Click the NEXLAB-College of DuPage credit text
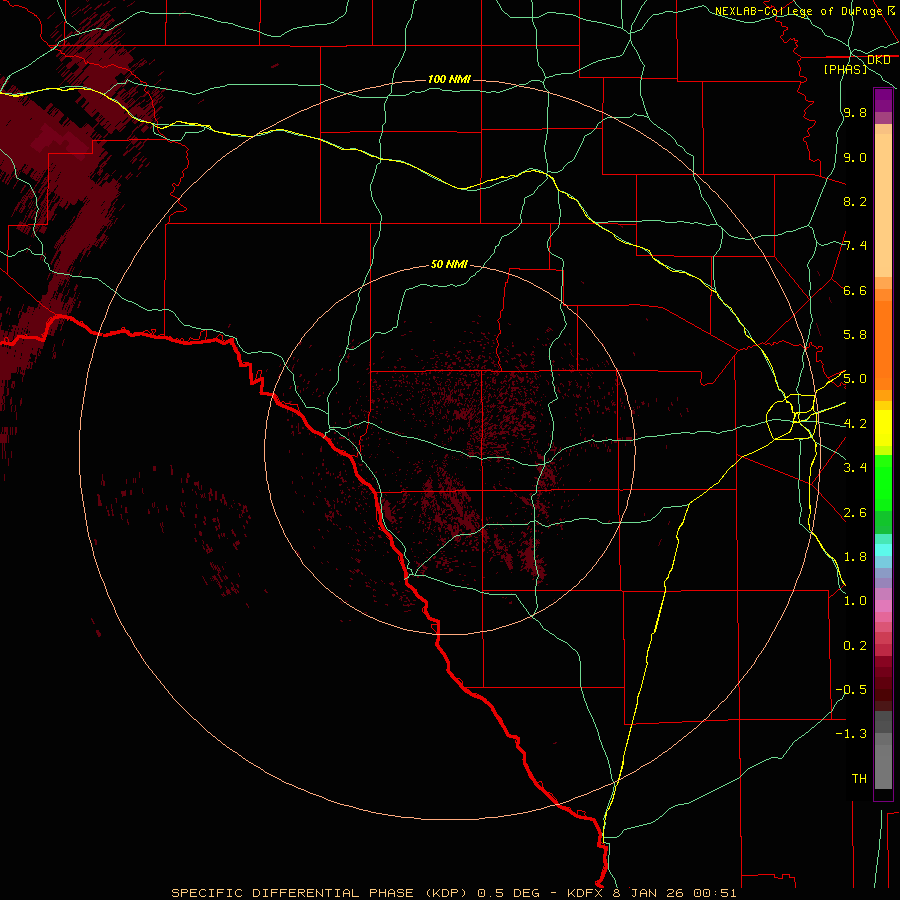 799,11
